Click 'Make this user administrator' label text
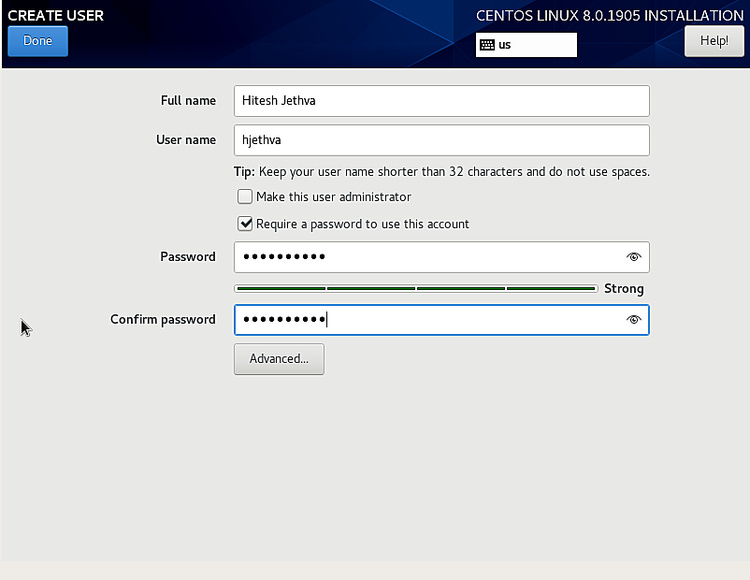The image size is (750, 580). coord(333,197)
